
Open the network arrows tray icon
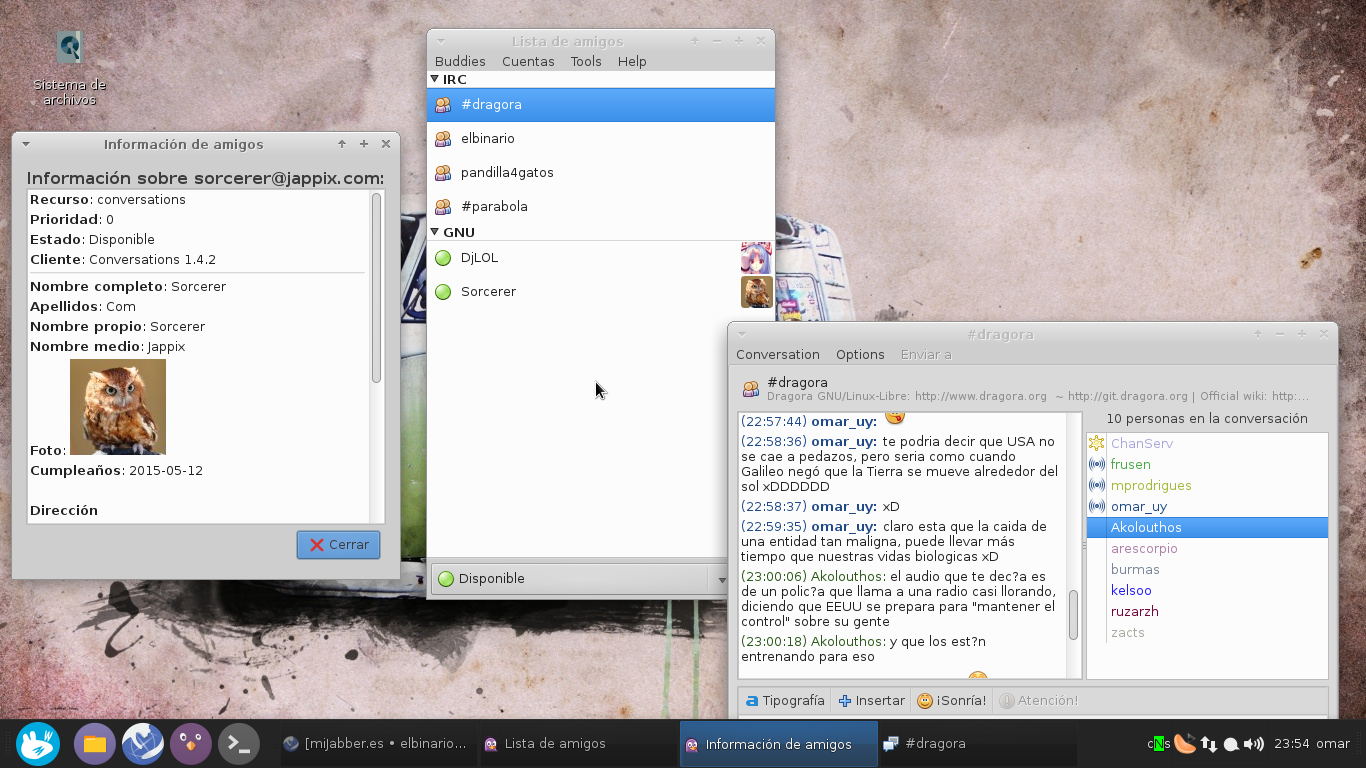coord(1209,744)
